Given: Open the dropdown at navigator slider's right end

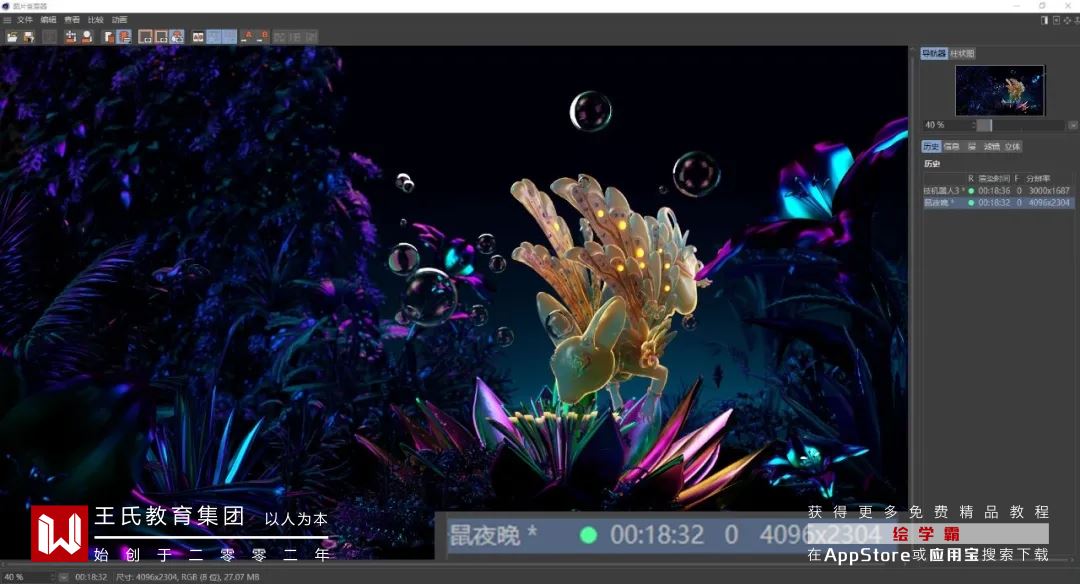Looking at the screenshot, I should [1072, 125].
